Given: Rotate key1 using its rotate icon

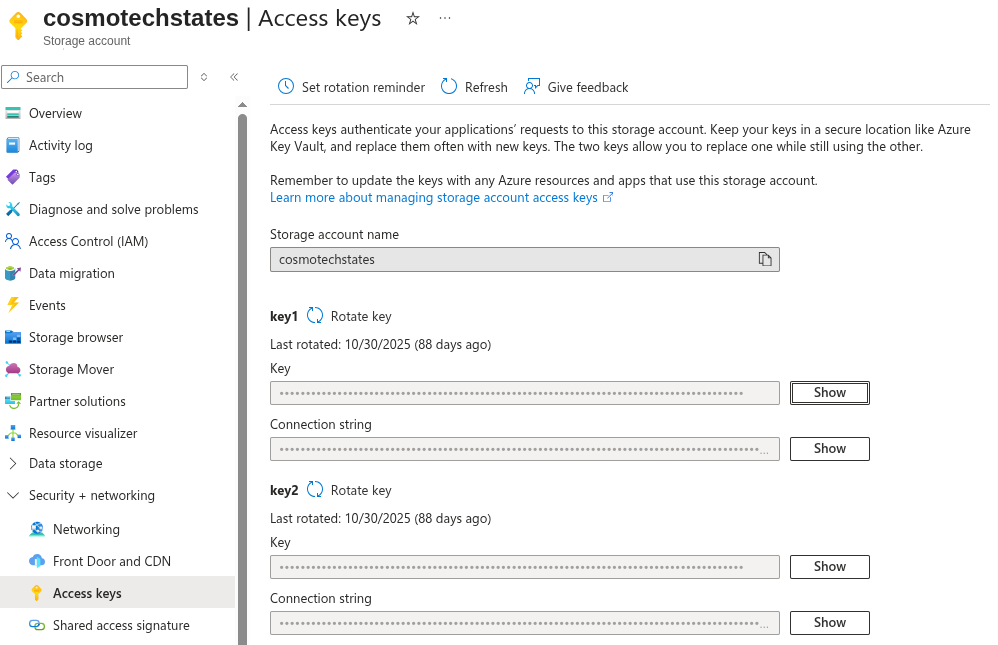Looking at the screenshot, I should pyautogui.click(x=313, y=316).
